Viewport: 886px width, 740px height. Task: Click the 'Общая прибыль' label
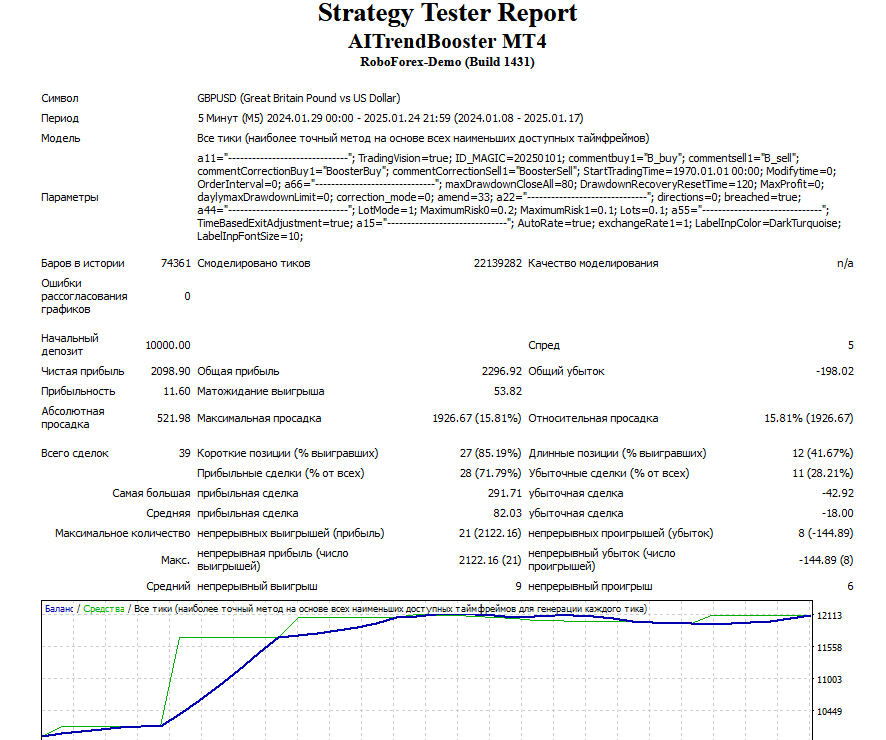(x=238, y=371)
